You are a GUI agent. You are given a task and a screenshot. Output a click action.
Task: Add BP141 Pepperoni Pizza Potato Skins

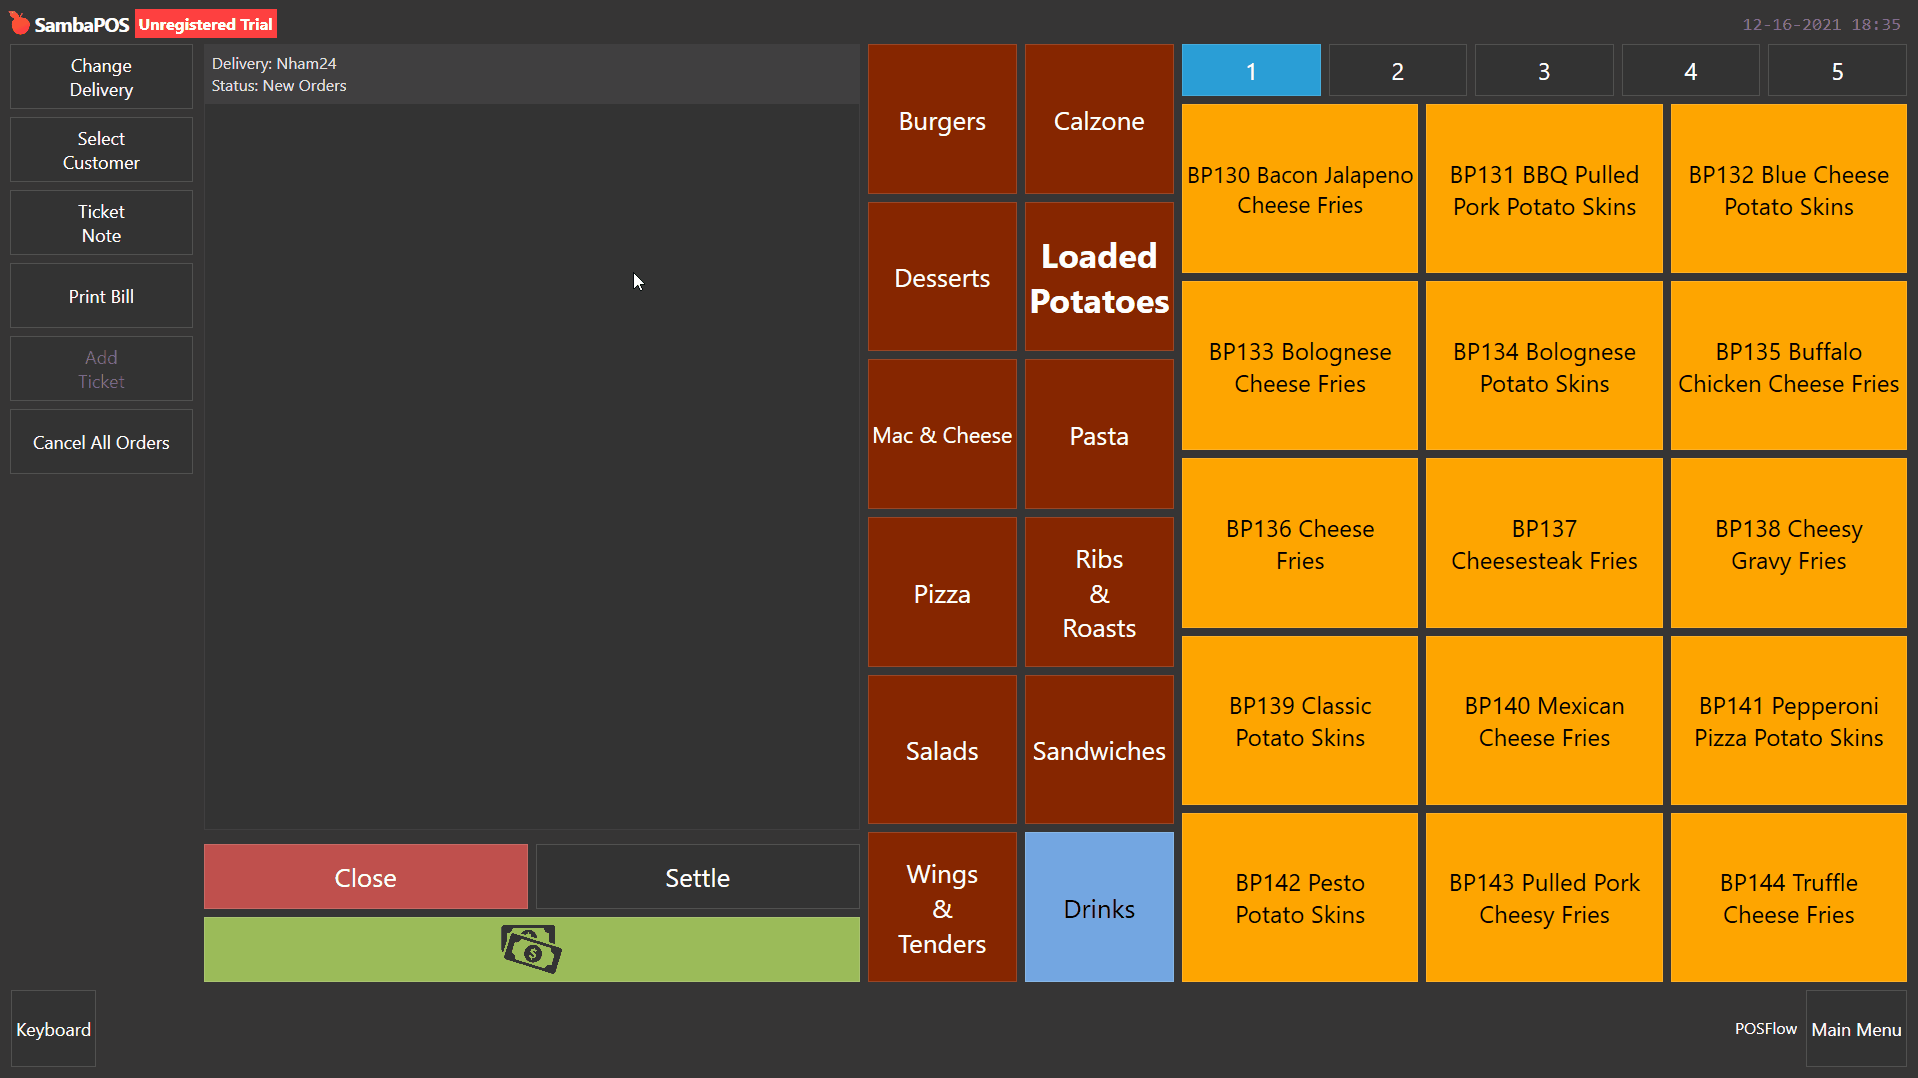1788,720
